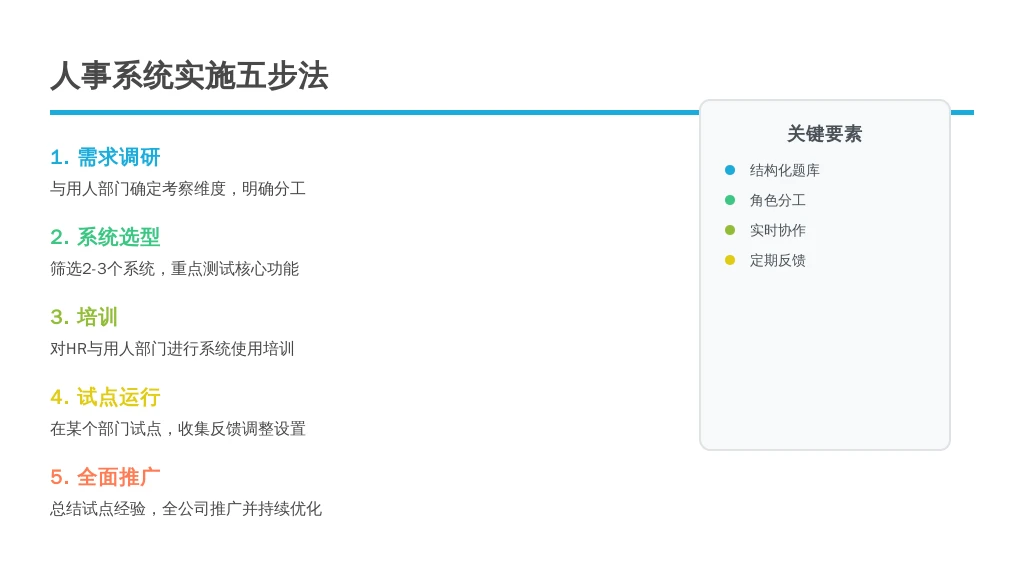Select the slide title 人事系统实施五步法
The image size is (1024, 576).
pos(189,76)
